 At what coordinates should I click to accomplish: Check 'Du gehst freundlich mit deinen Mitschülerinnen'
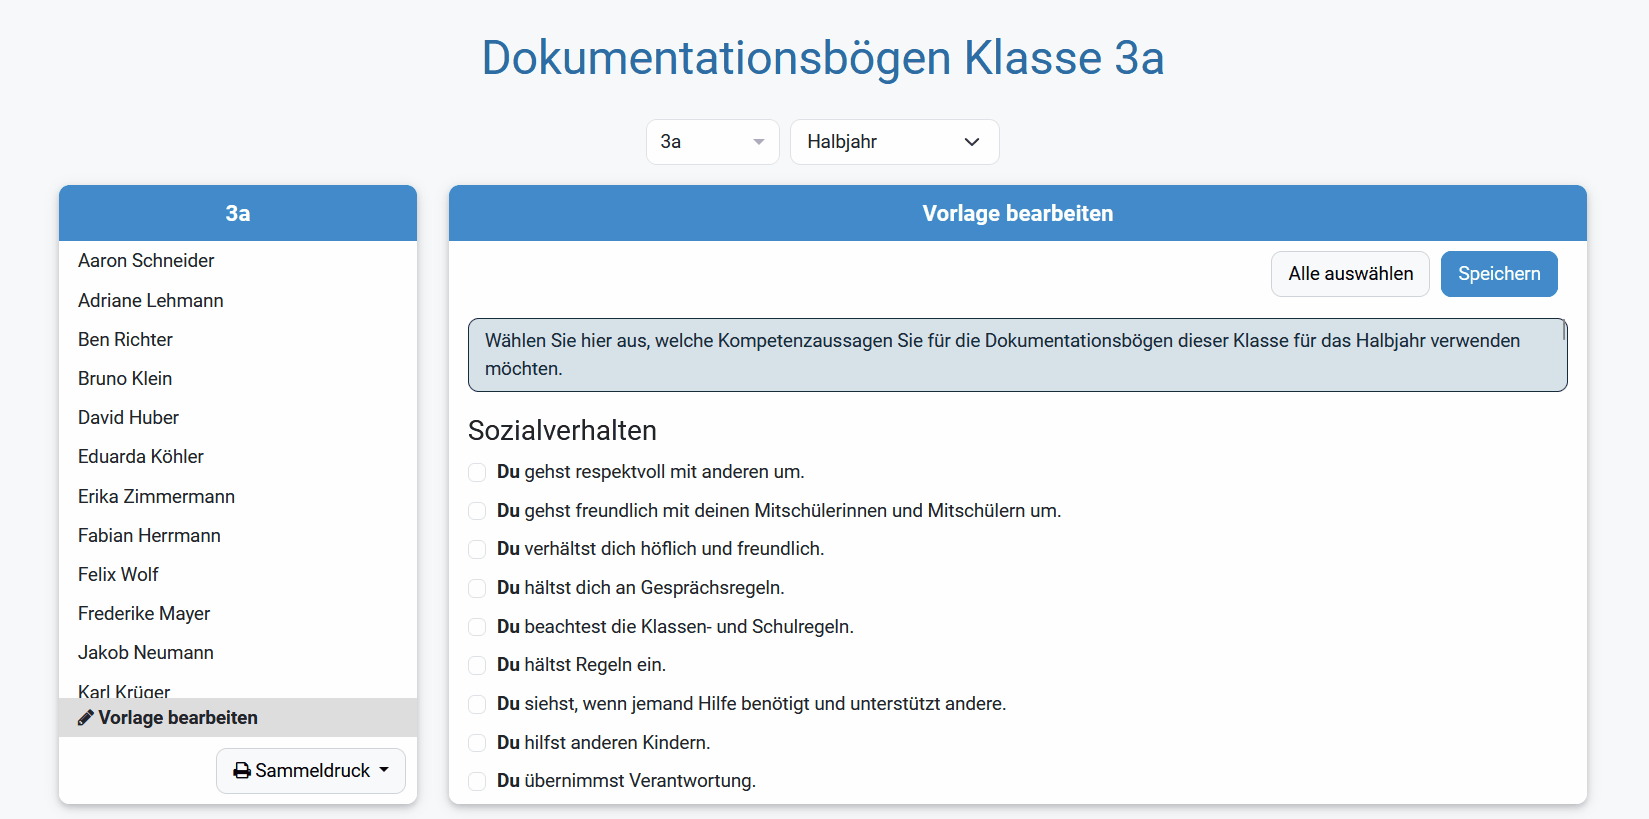[x=477, y=511]
